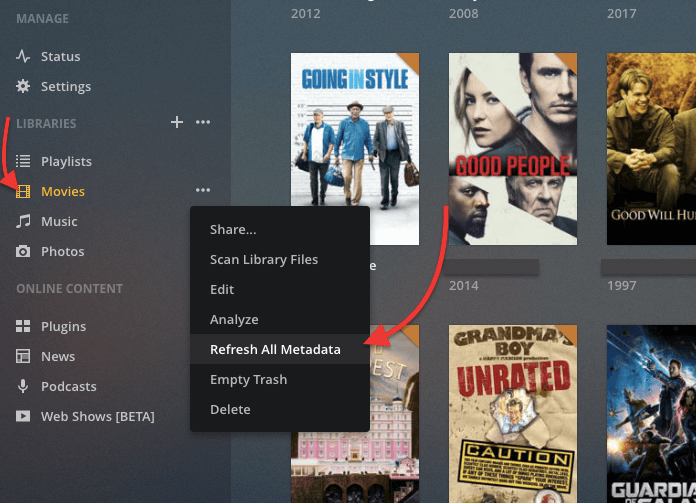The width and height of the screenshot is (696, 503).
Task: Click the Status pulse icon
Action: pyautogui.click(x=23, y=56)
